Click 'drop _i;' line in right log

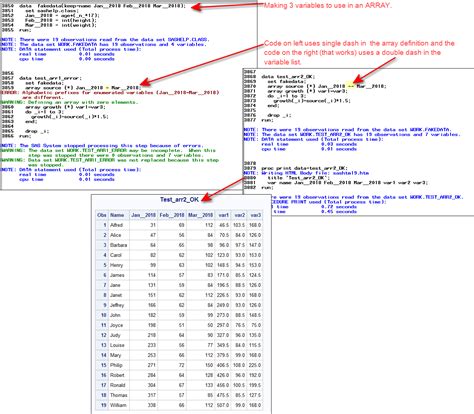(279, 115)
